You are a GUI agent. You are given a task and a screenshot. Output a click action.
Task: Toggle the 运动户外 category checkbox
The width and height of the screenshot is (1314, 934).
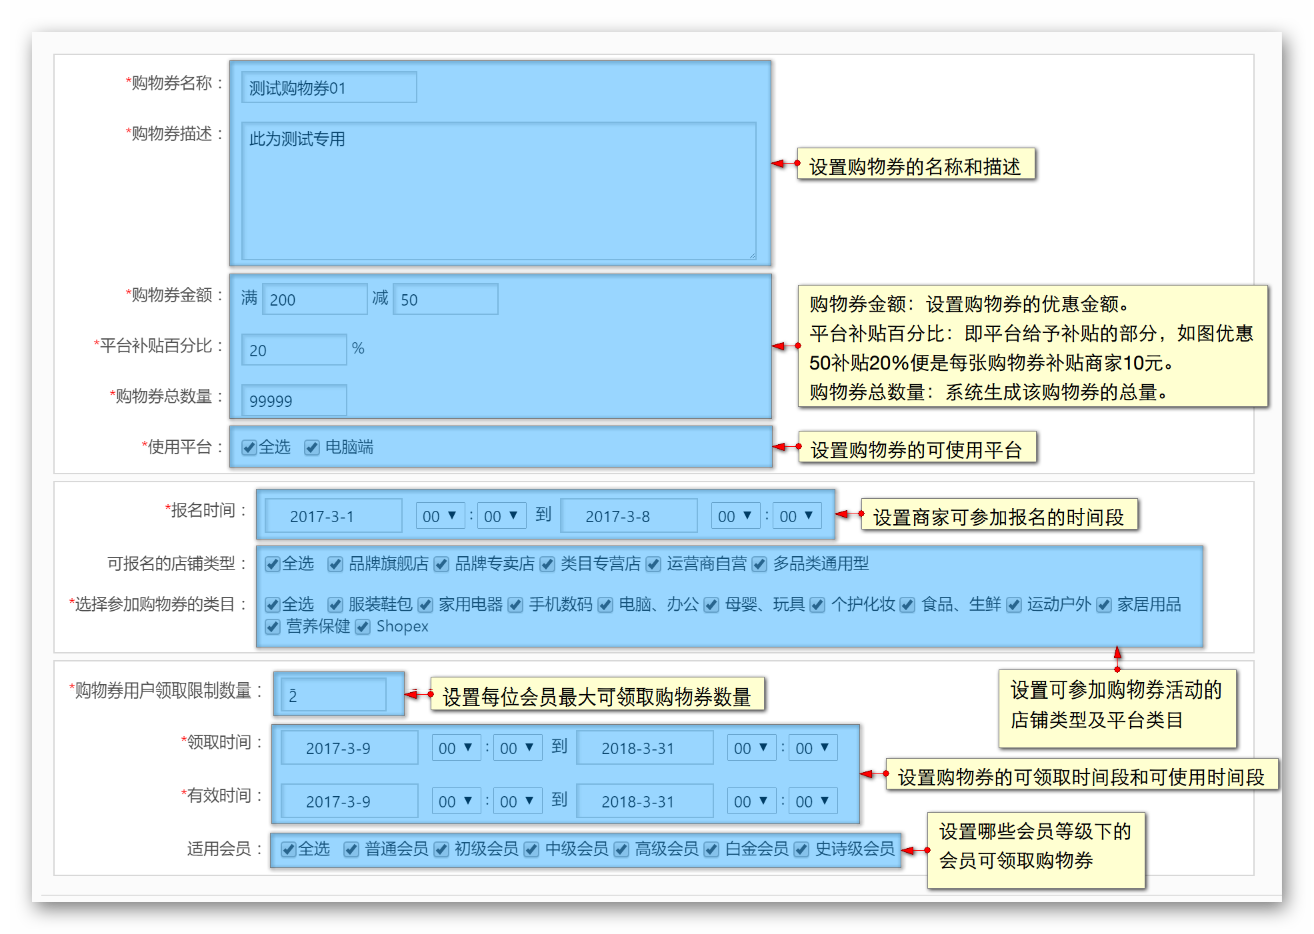[1013, 605]
